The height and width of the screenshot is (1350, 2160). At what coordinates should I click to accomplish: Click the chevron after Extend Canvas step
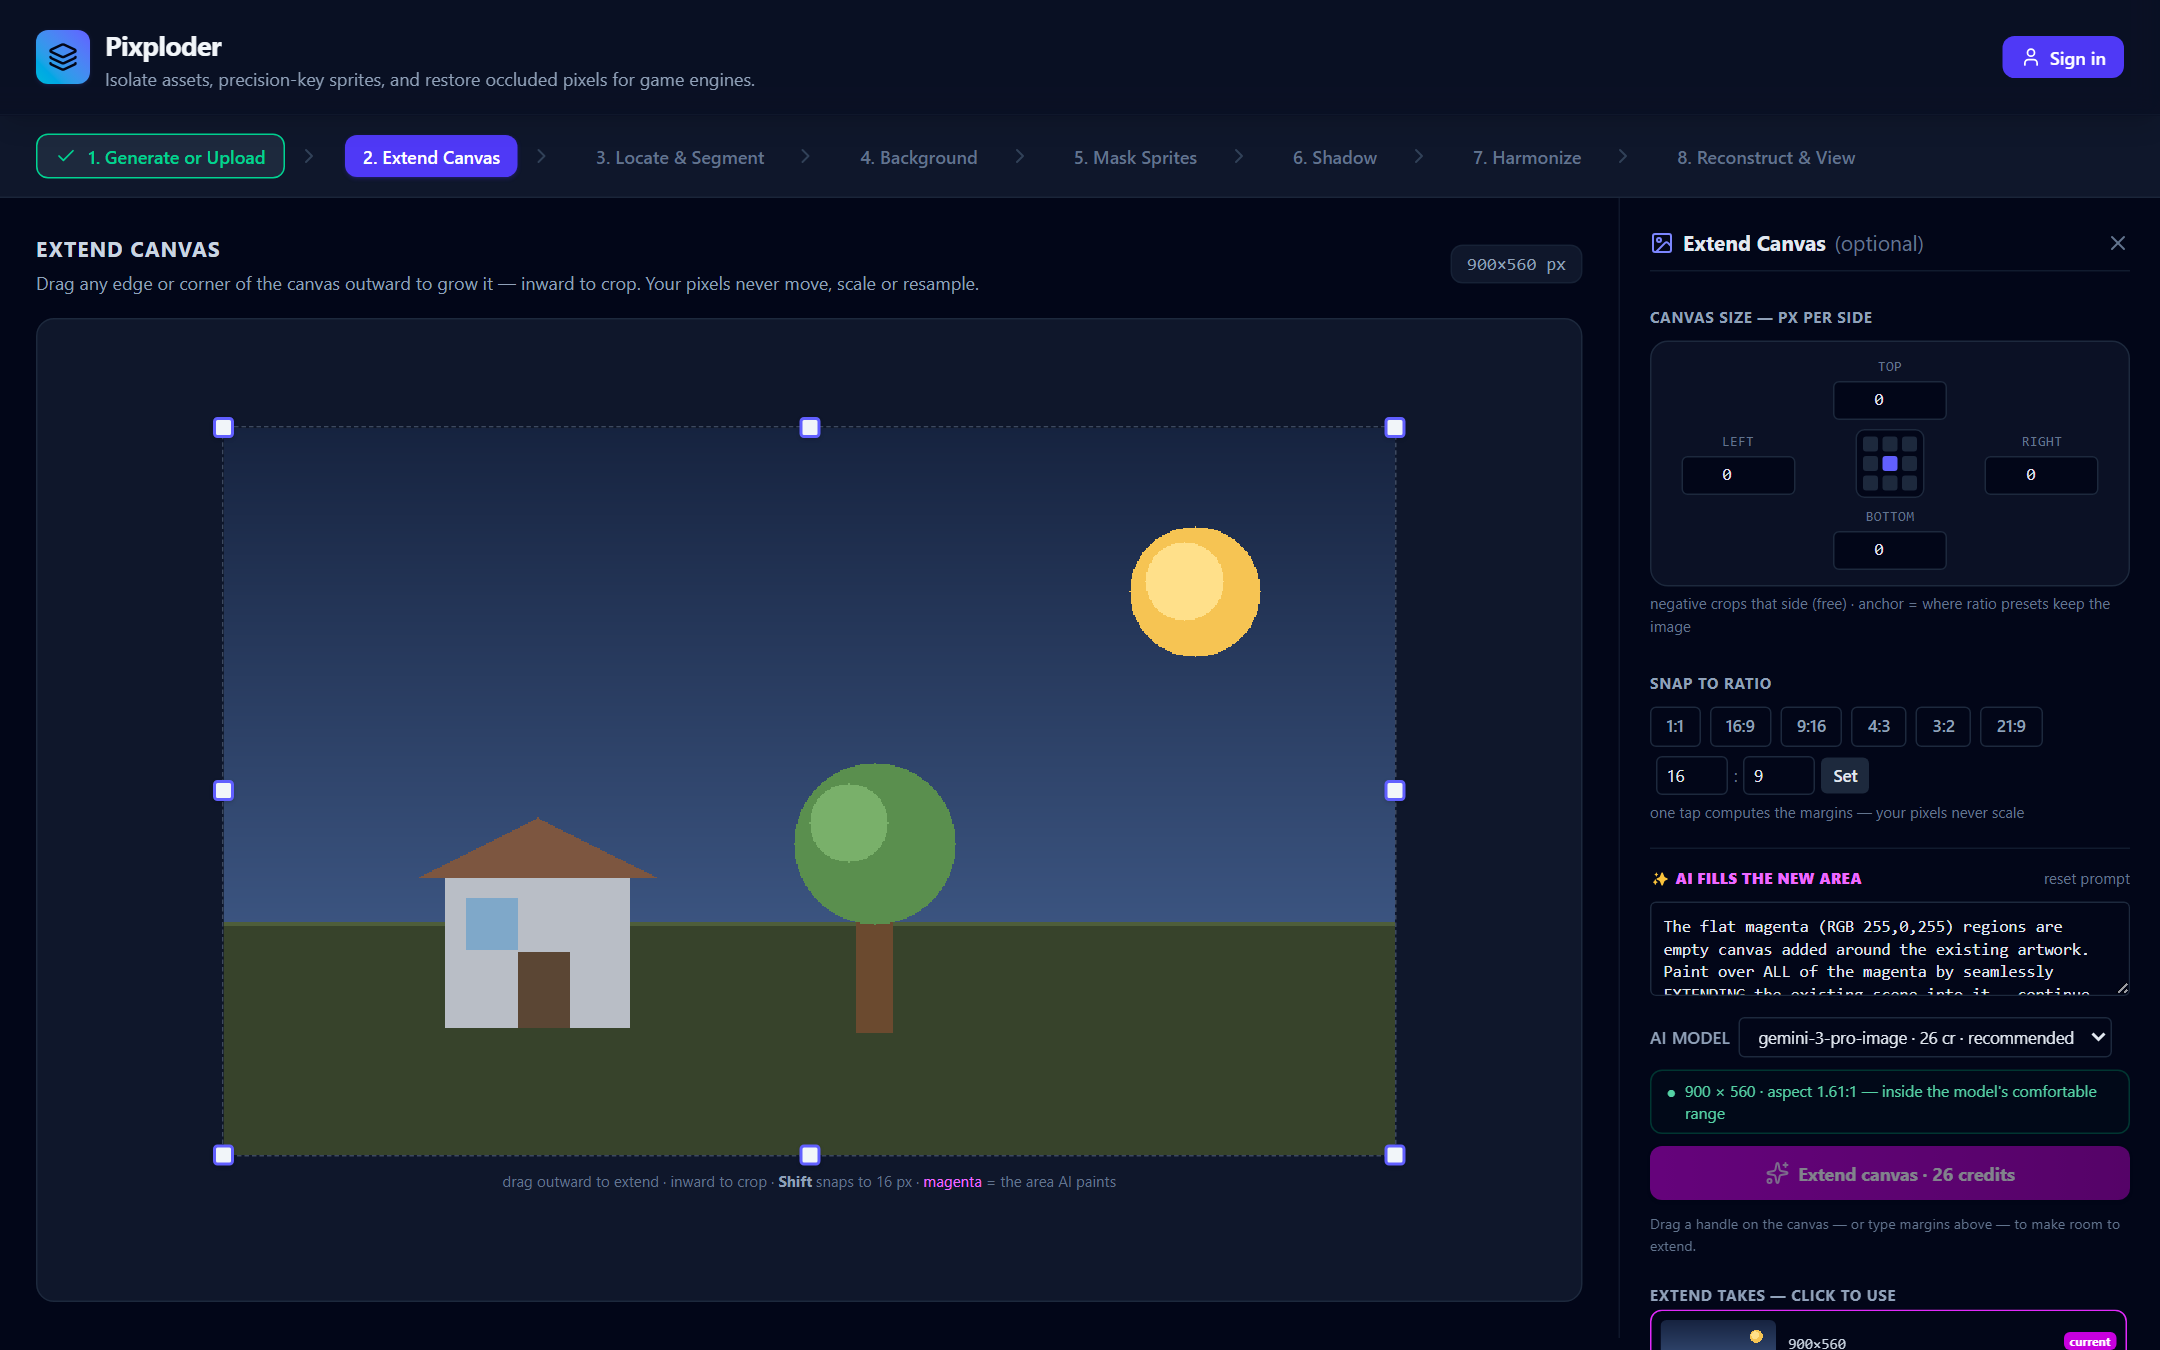pos(541,156)
